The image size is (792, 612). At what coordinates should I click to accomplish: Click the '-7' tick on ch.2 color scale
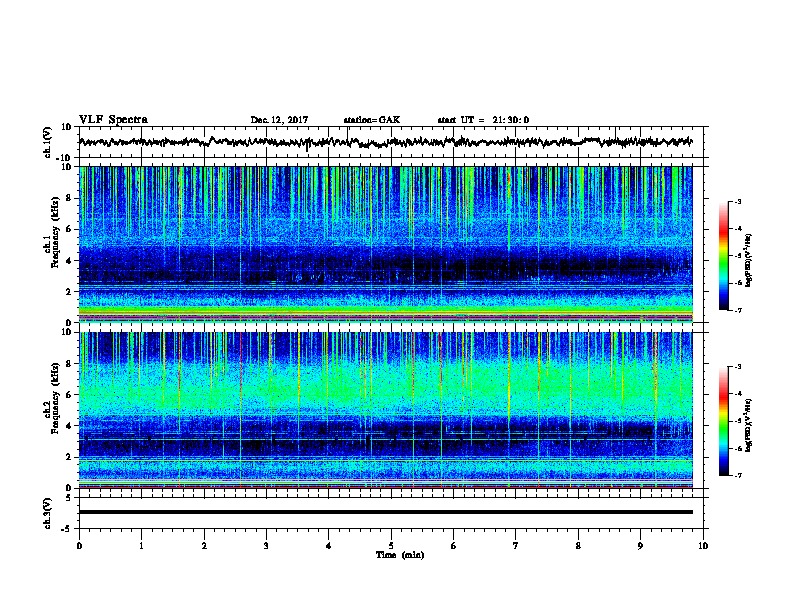pyautogui.click(x=737, y=475)
